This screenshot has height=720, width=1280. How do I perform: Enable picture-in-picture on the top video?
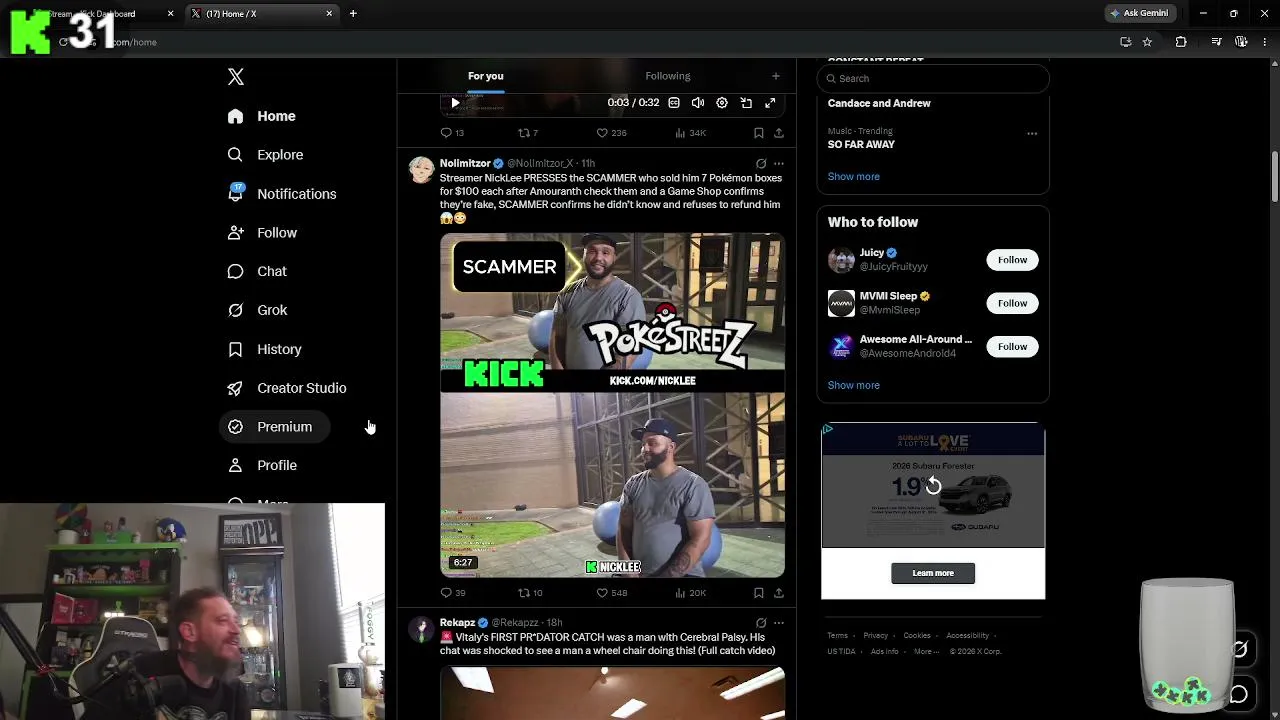click(746, 103)
